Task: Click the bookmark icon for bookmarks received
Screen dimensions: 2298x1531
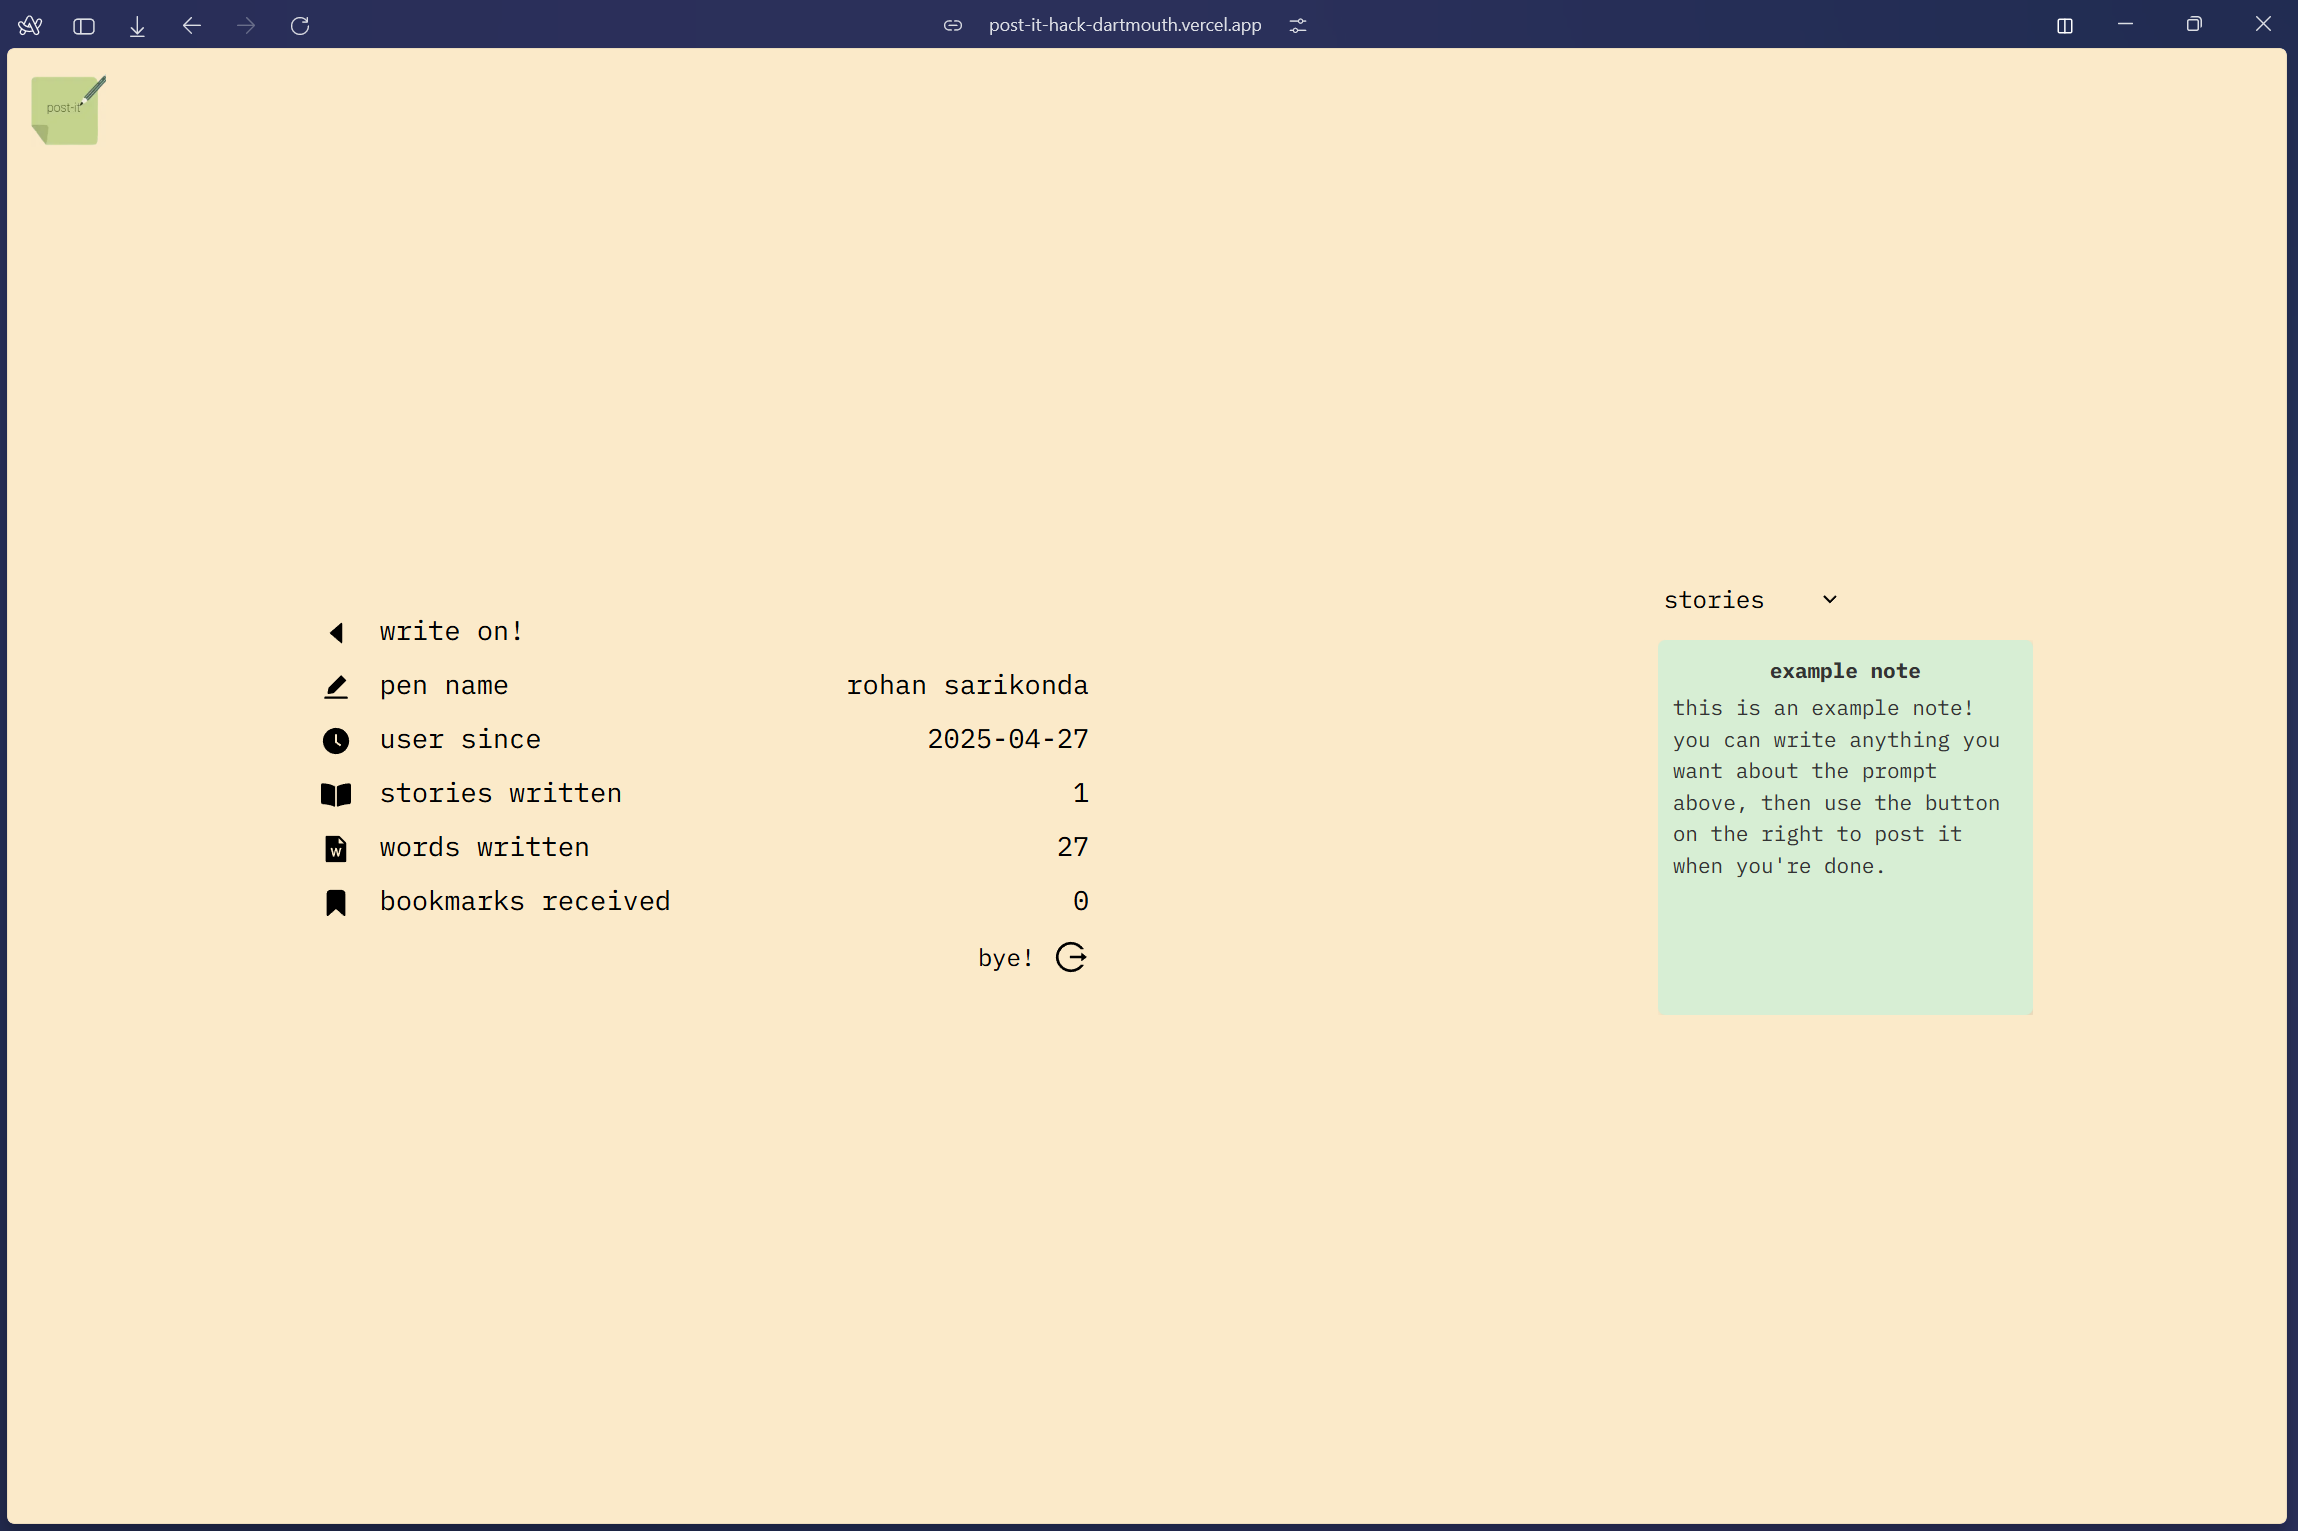Action: point(336,903)
